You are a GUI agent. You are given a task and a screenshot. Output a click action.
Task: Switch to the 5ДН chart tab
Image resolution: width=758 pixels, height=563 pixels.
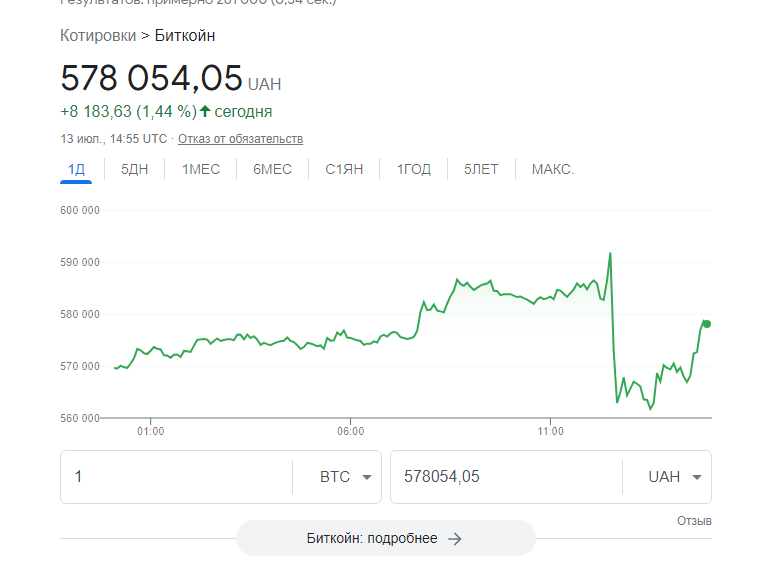134,169
